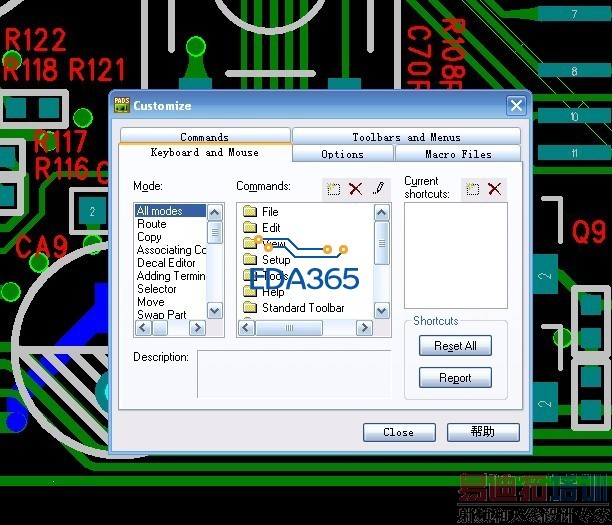Click Mode list scroll up arrow

(215, 213)
